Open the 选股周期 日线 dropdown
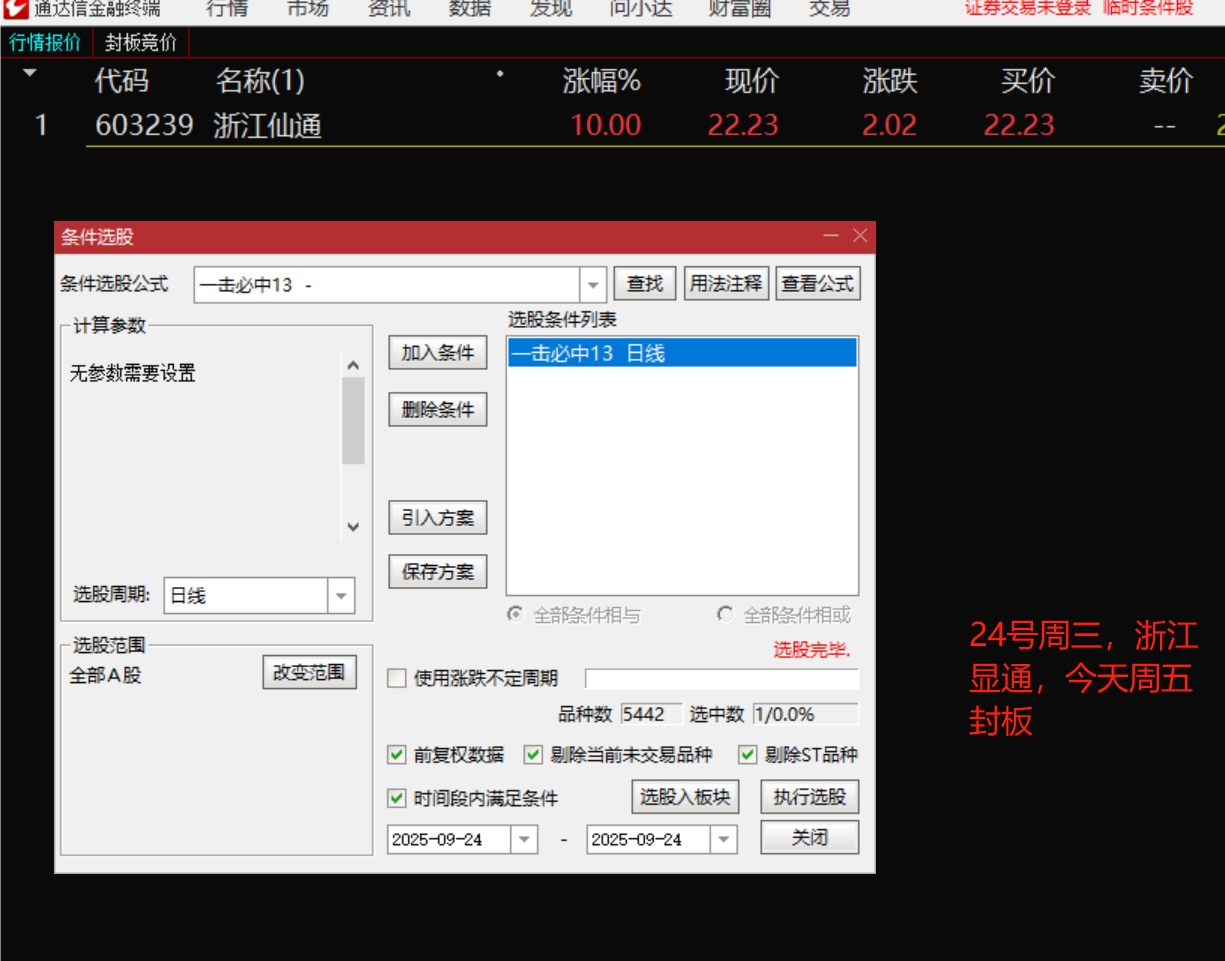Viewport: 1225px width, 961px height. pyautogui.click(x=341, y=596)
